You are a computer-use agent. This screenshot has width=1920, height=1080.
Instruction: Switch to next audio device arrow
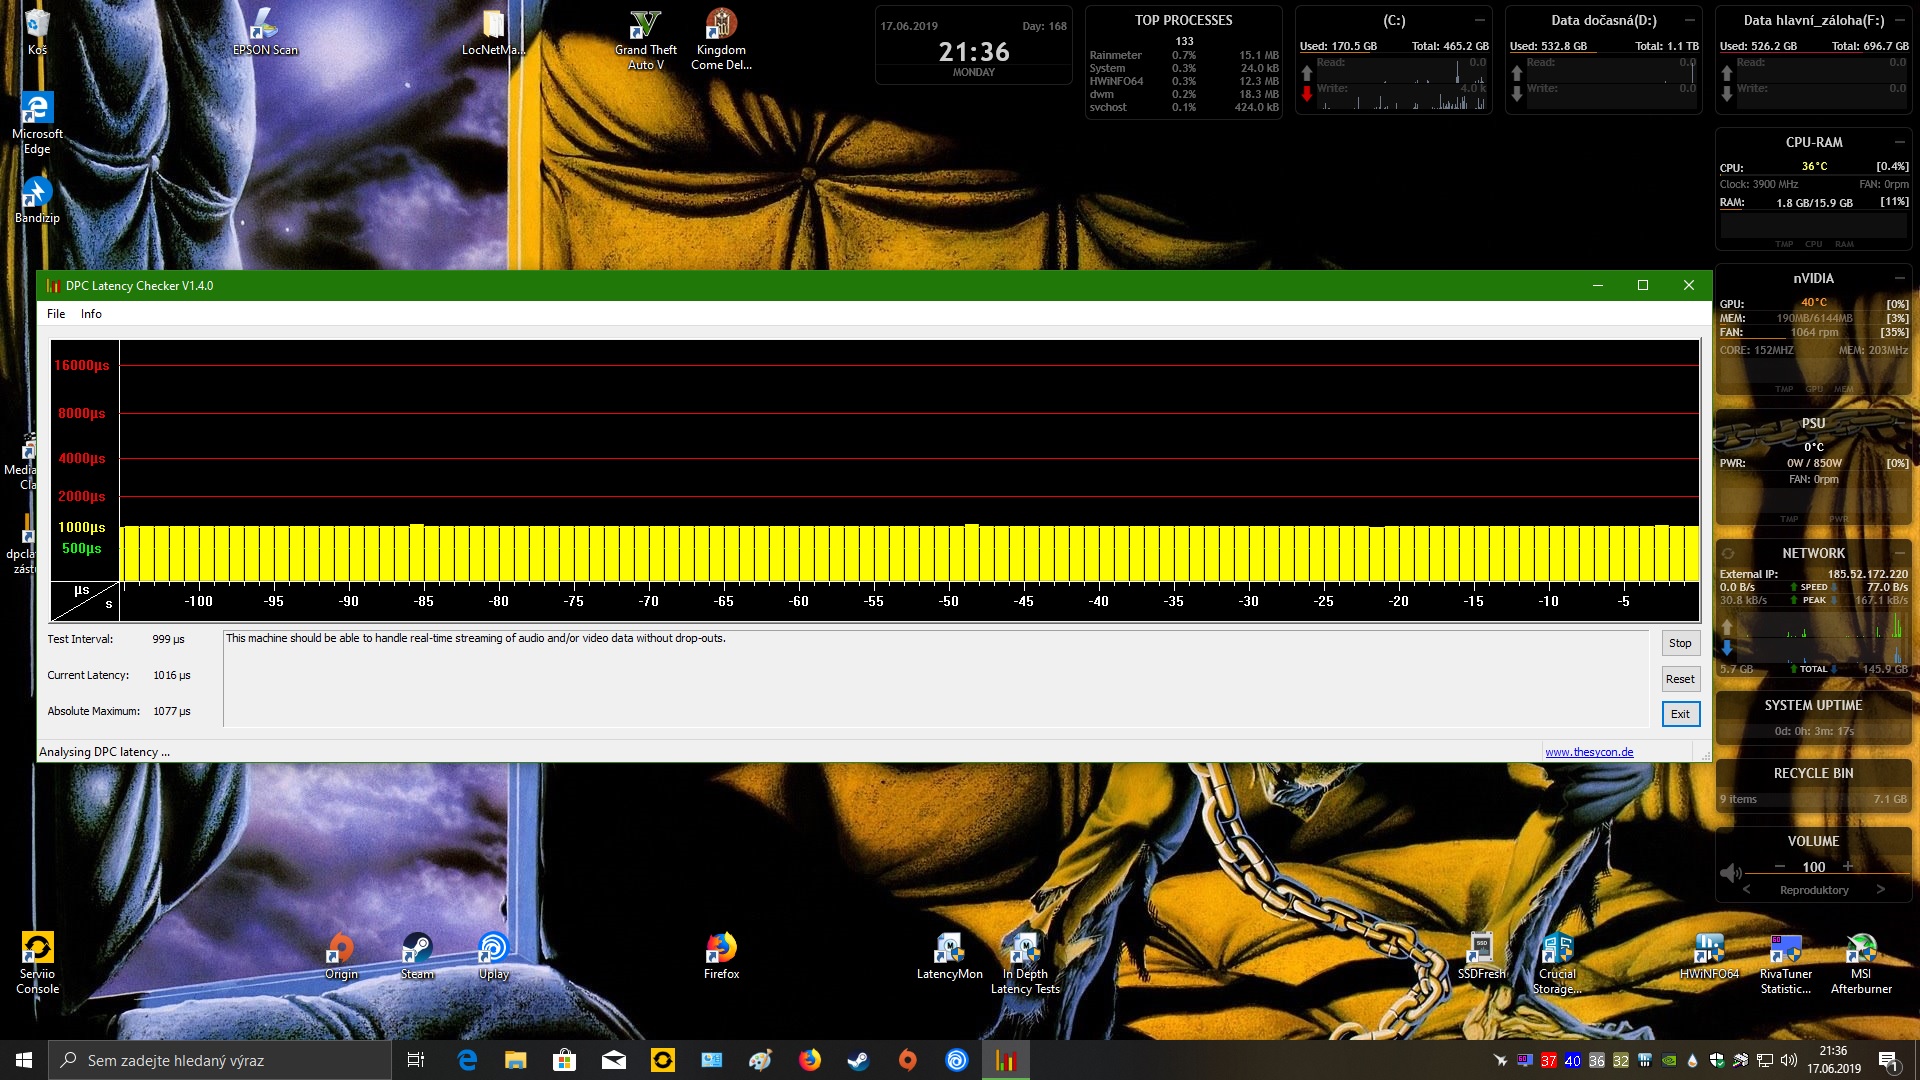pyautogui.click(x=1880, y=890)
